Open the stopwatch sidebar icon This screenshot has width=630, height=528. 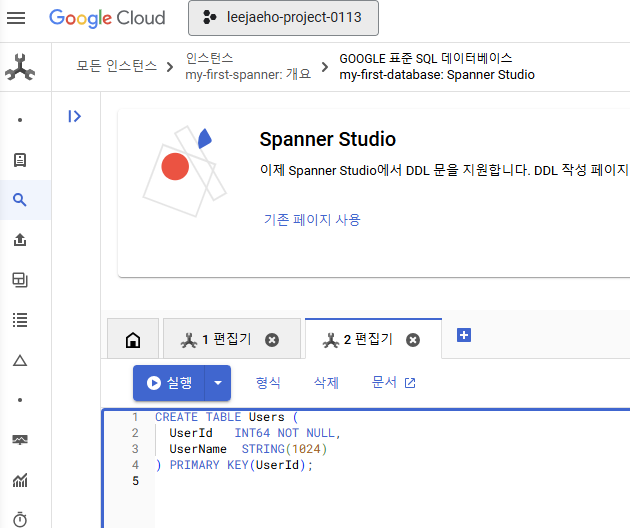click(x=20, y=519)
